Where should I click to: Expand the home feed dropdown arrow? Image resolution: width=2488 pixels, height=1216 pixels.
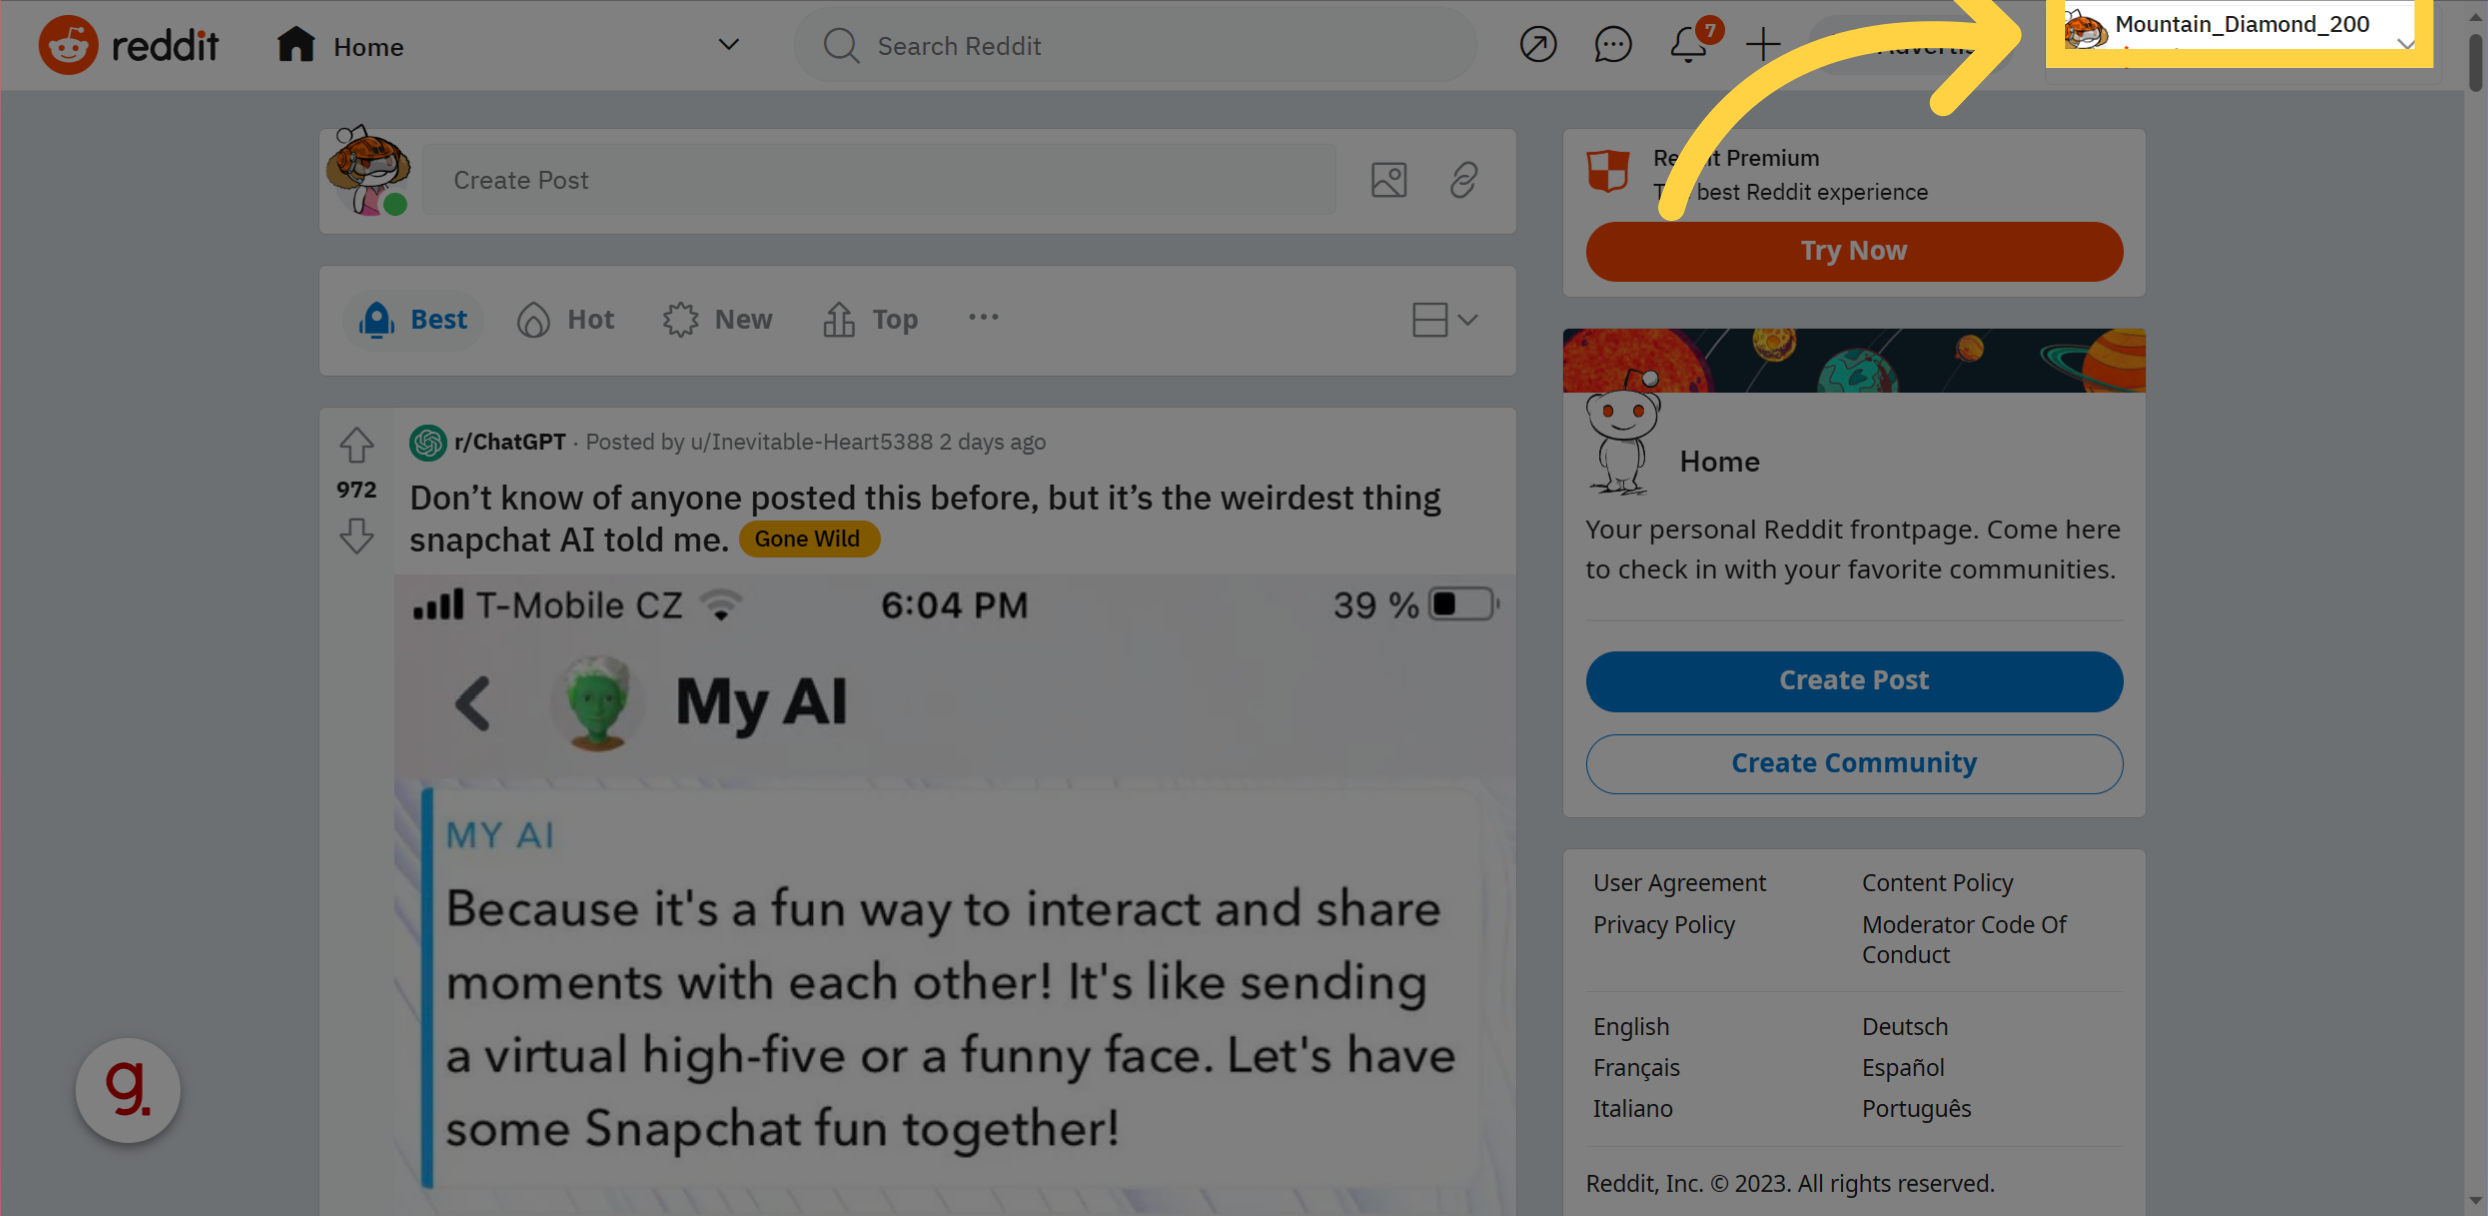[728, 44]
